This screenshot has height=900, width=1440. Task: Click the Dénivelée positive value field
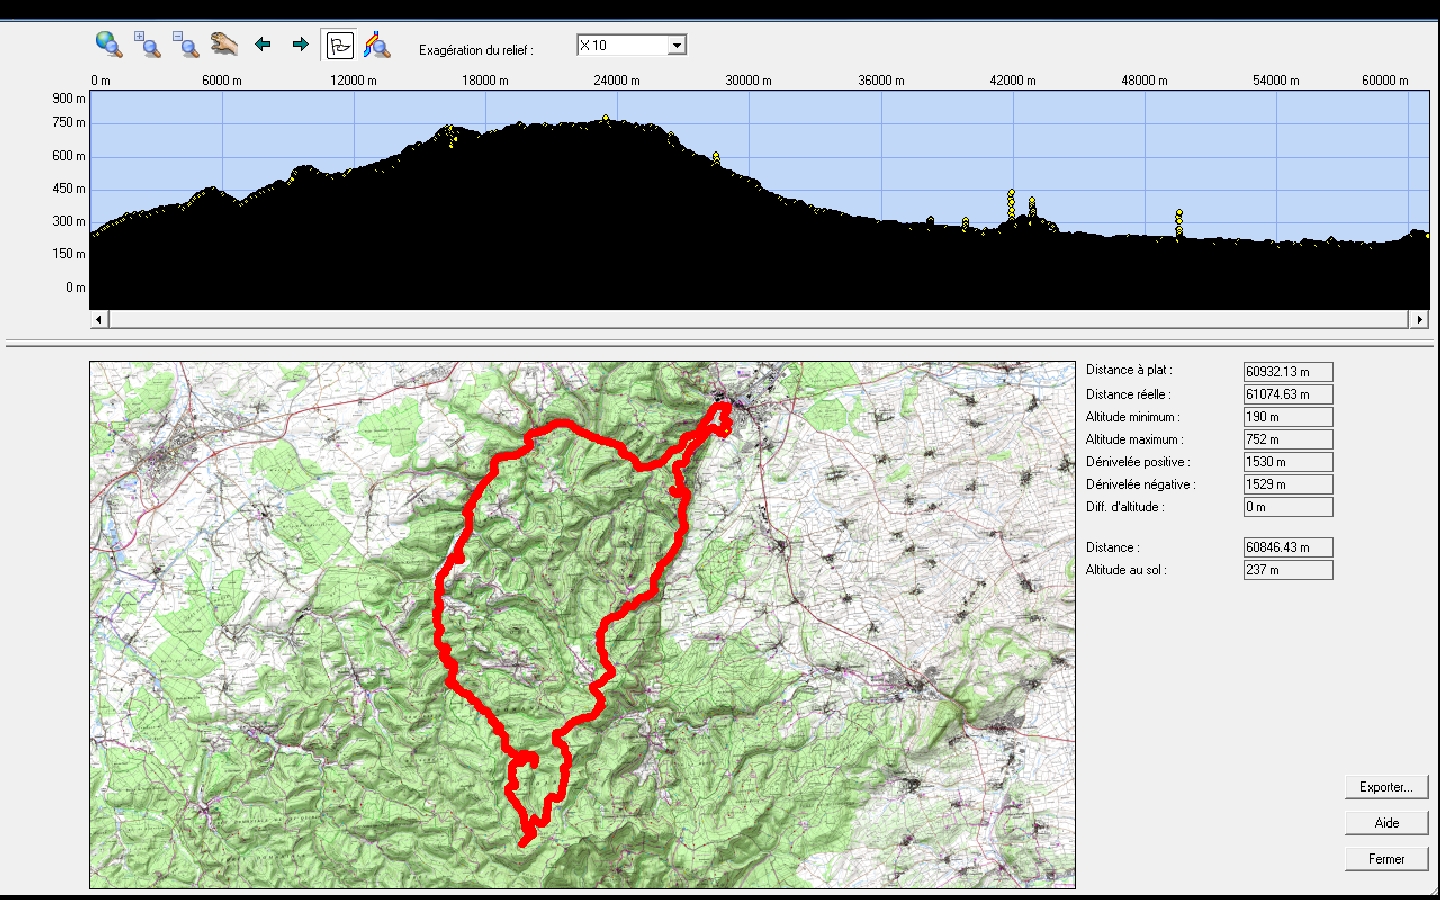(1288, 461)
